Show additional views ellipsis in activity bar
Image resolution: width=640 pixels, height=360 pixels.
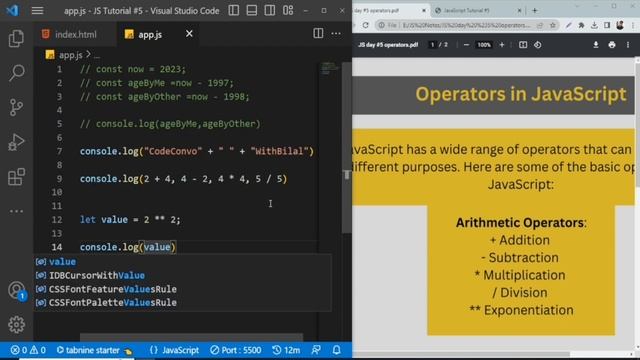tap(16, 211)
